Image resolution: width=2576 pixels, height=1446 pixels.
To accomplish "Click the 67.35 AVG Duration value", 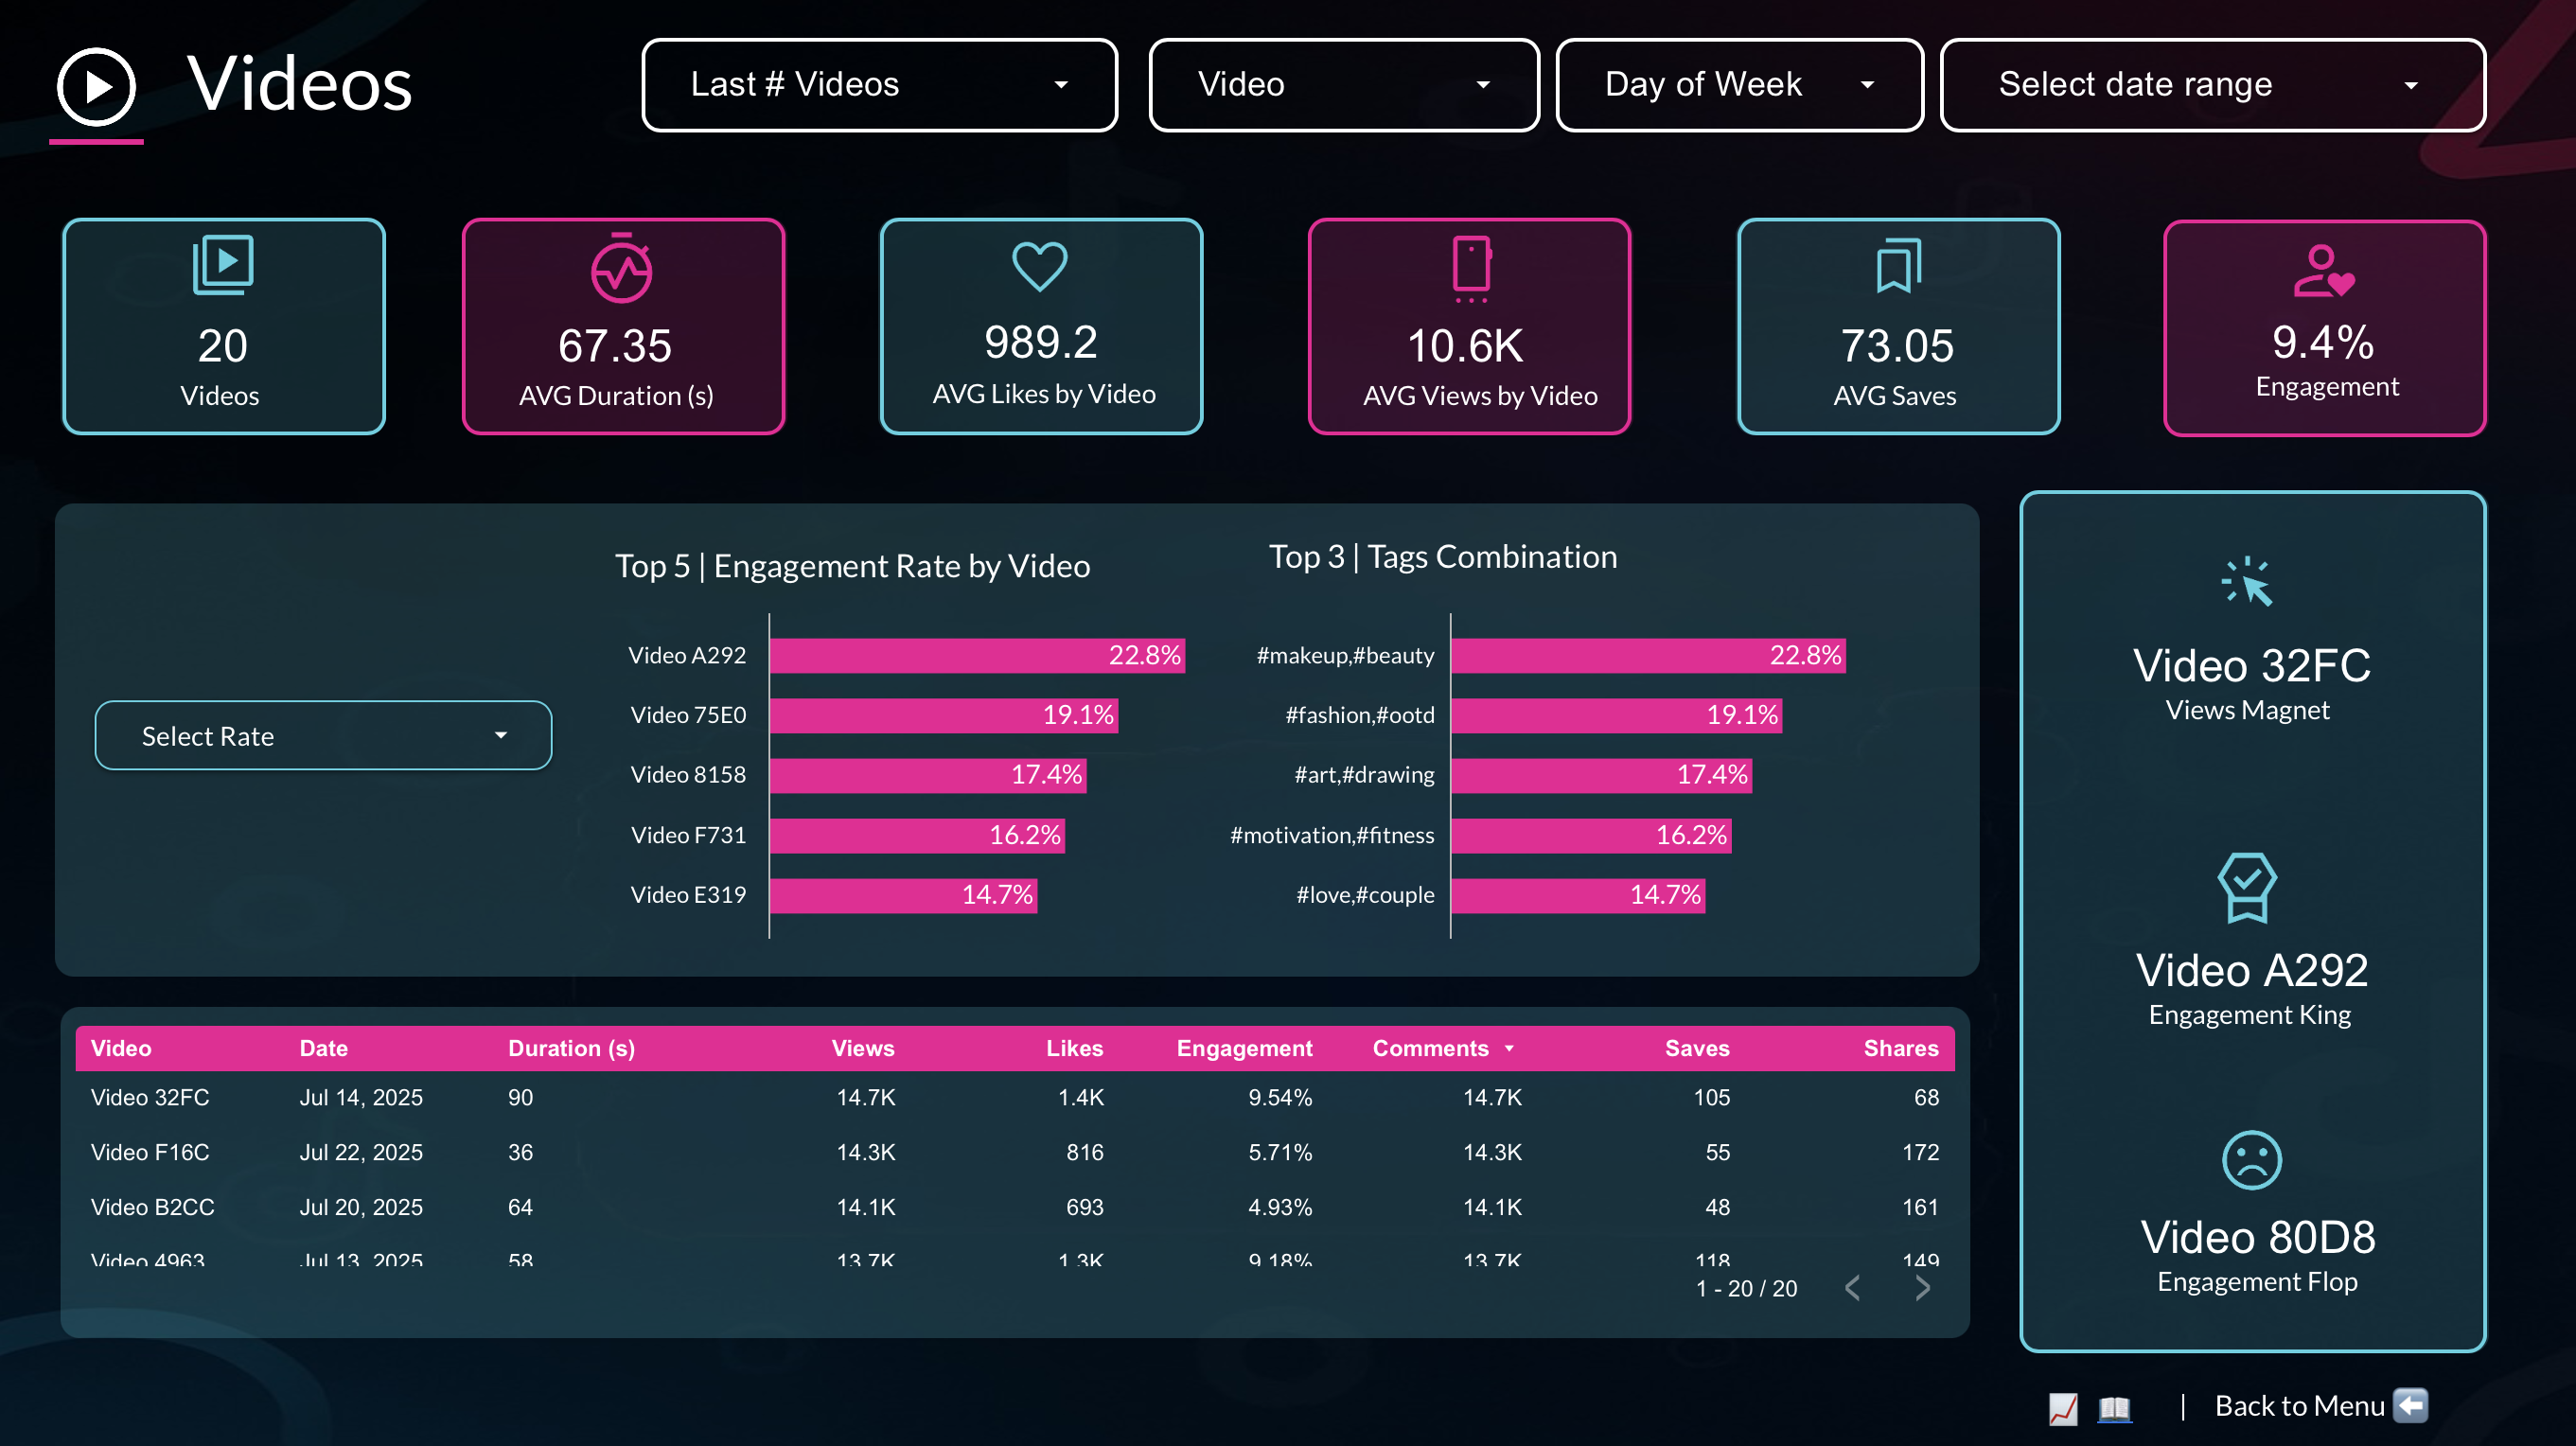I will click(x=615, y=346).
